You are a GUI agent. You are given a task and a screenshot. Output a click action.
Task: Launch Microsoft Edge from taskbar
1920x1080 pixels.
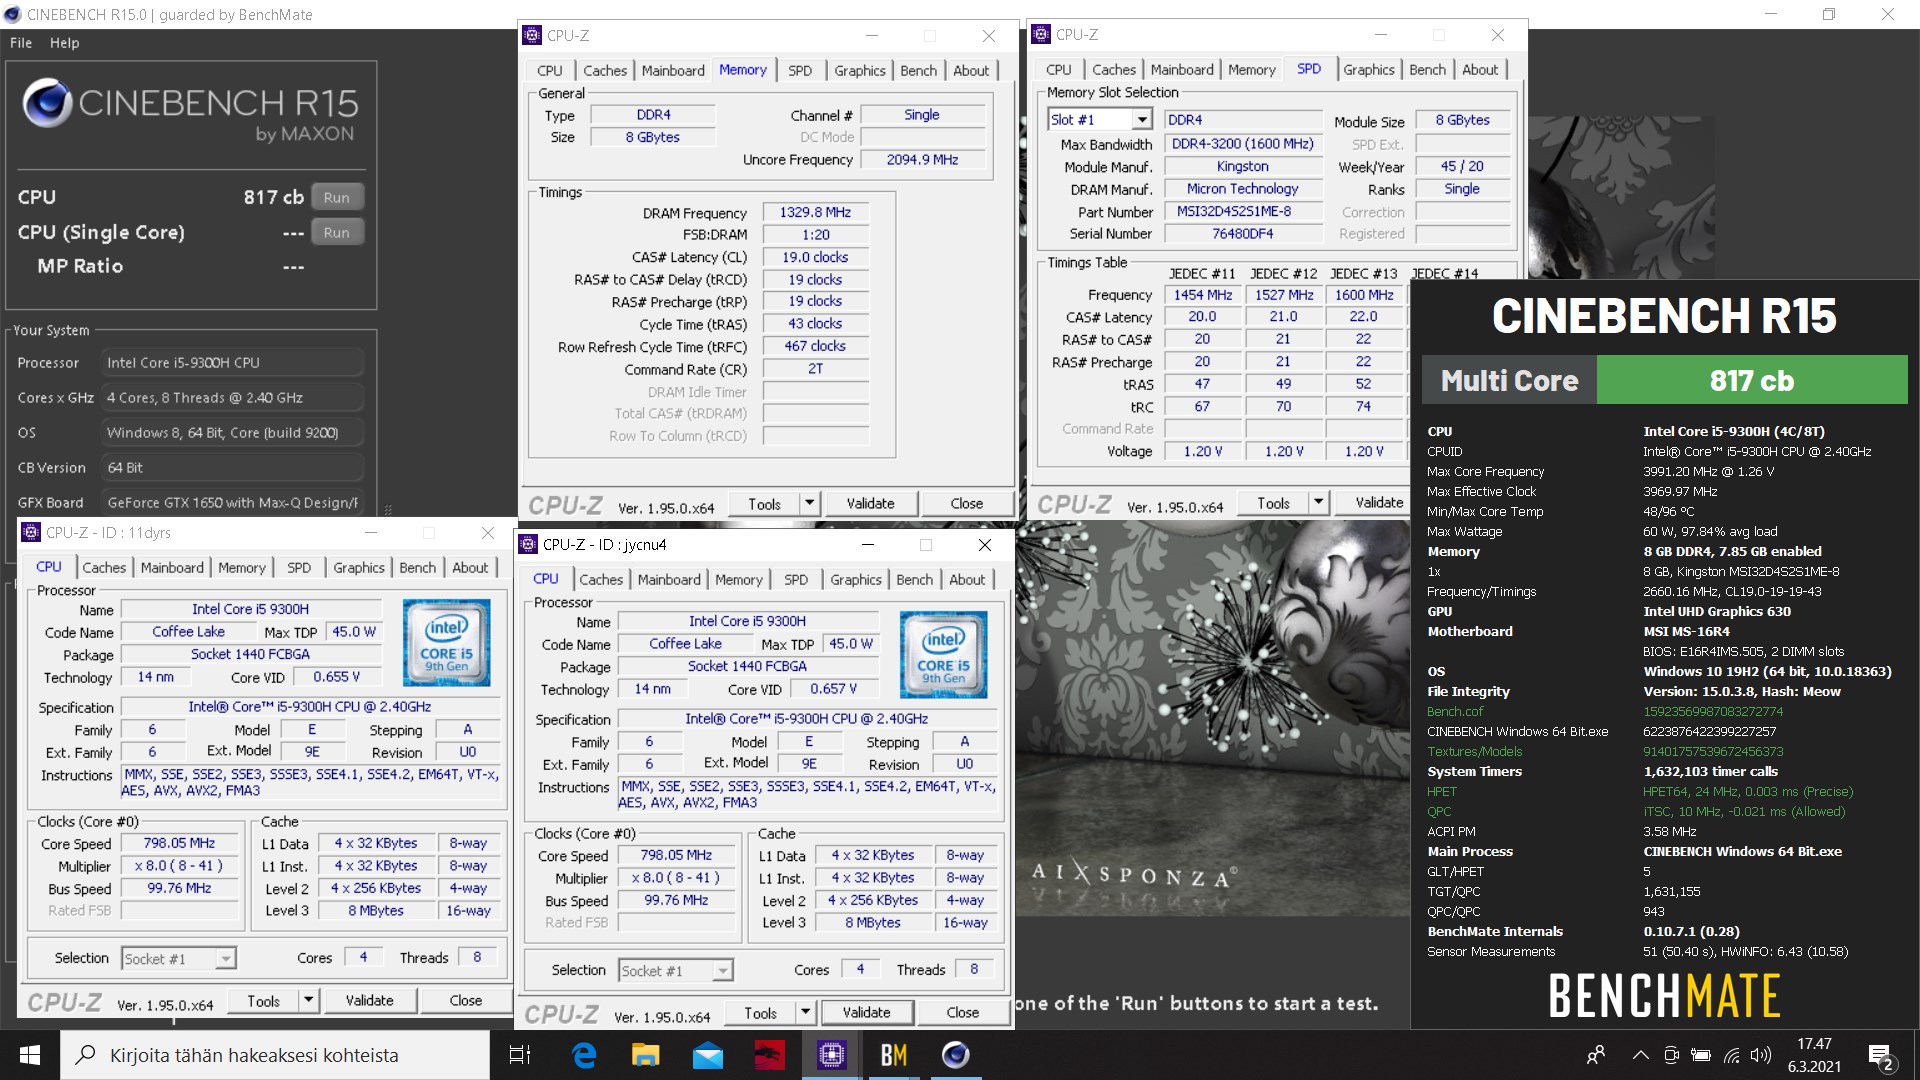coord(584,1055)
